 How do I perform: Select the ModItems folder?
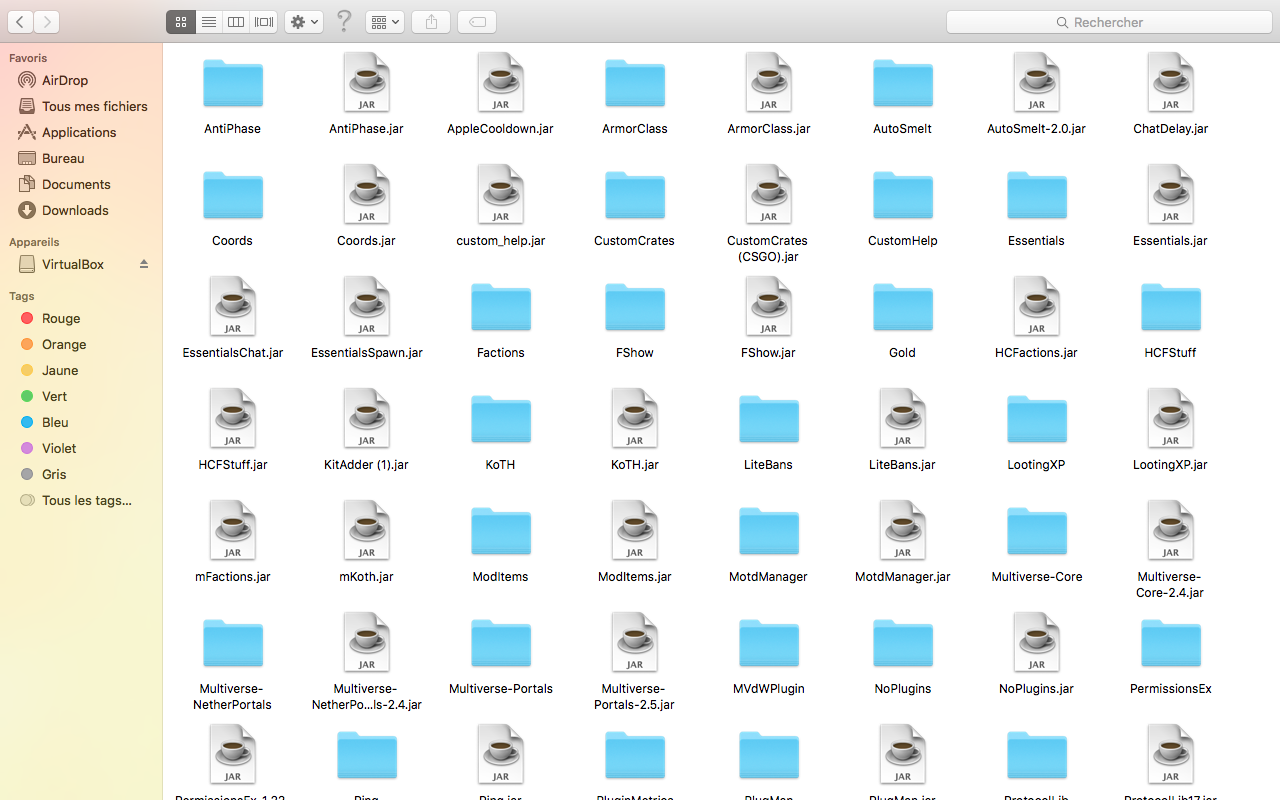(x=501, y=532)
